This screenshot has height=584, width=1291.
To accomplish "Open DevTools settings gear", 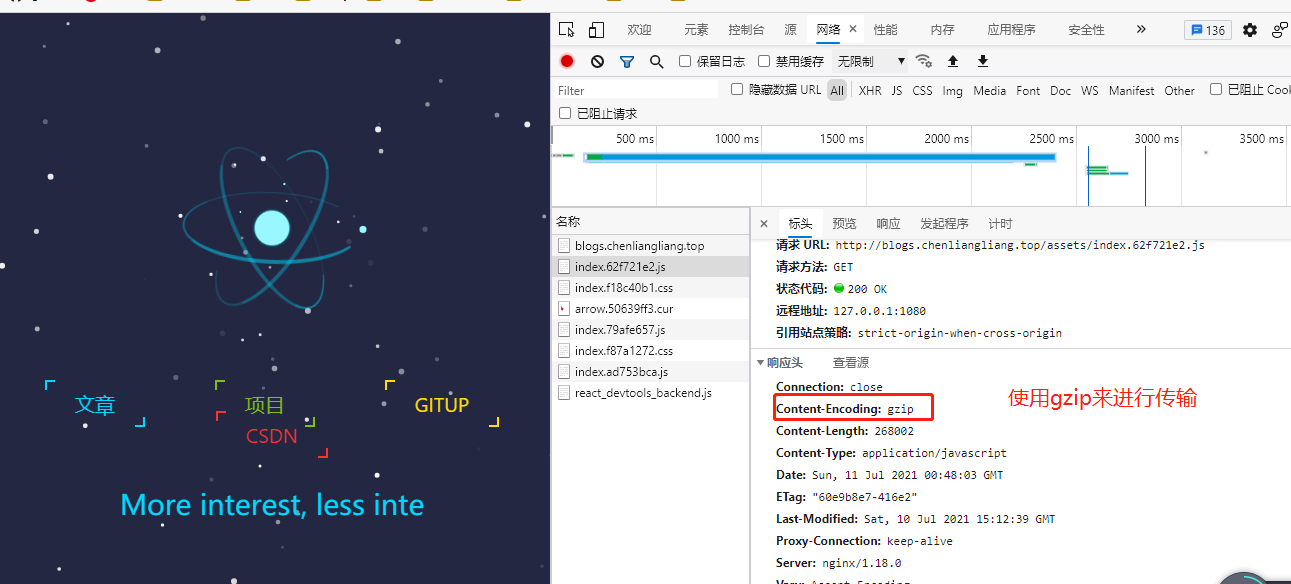I will click(x=1249, y=30).
